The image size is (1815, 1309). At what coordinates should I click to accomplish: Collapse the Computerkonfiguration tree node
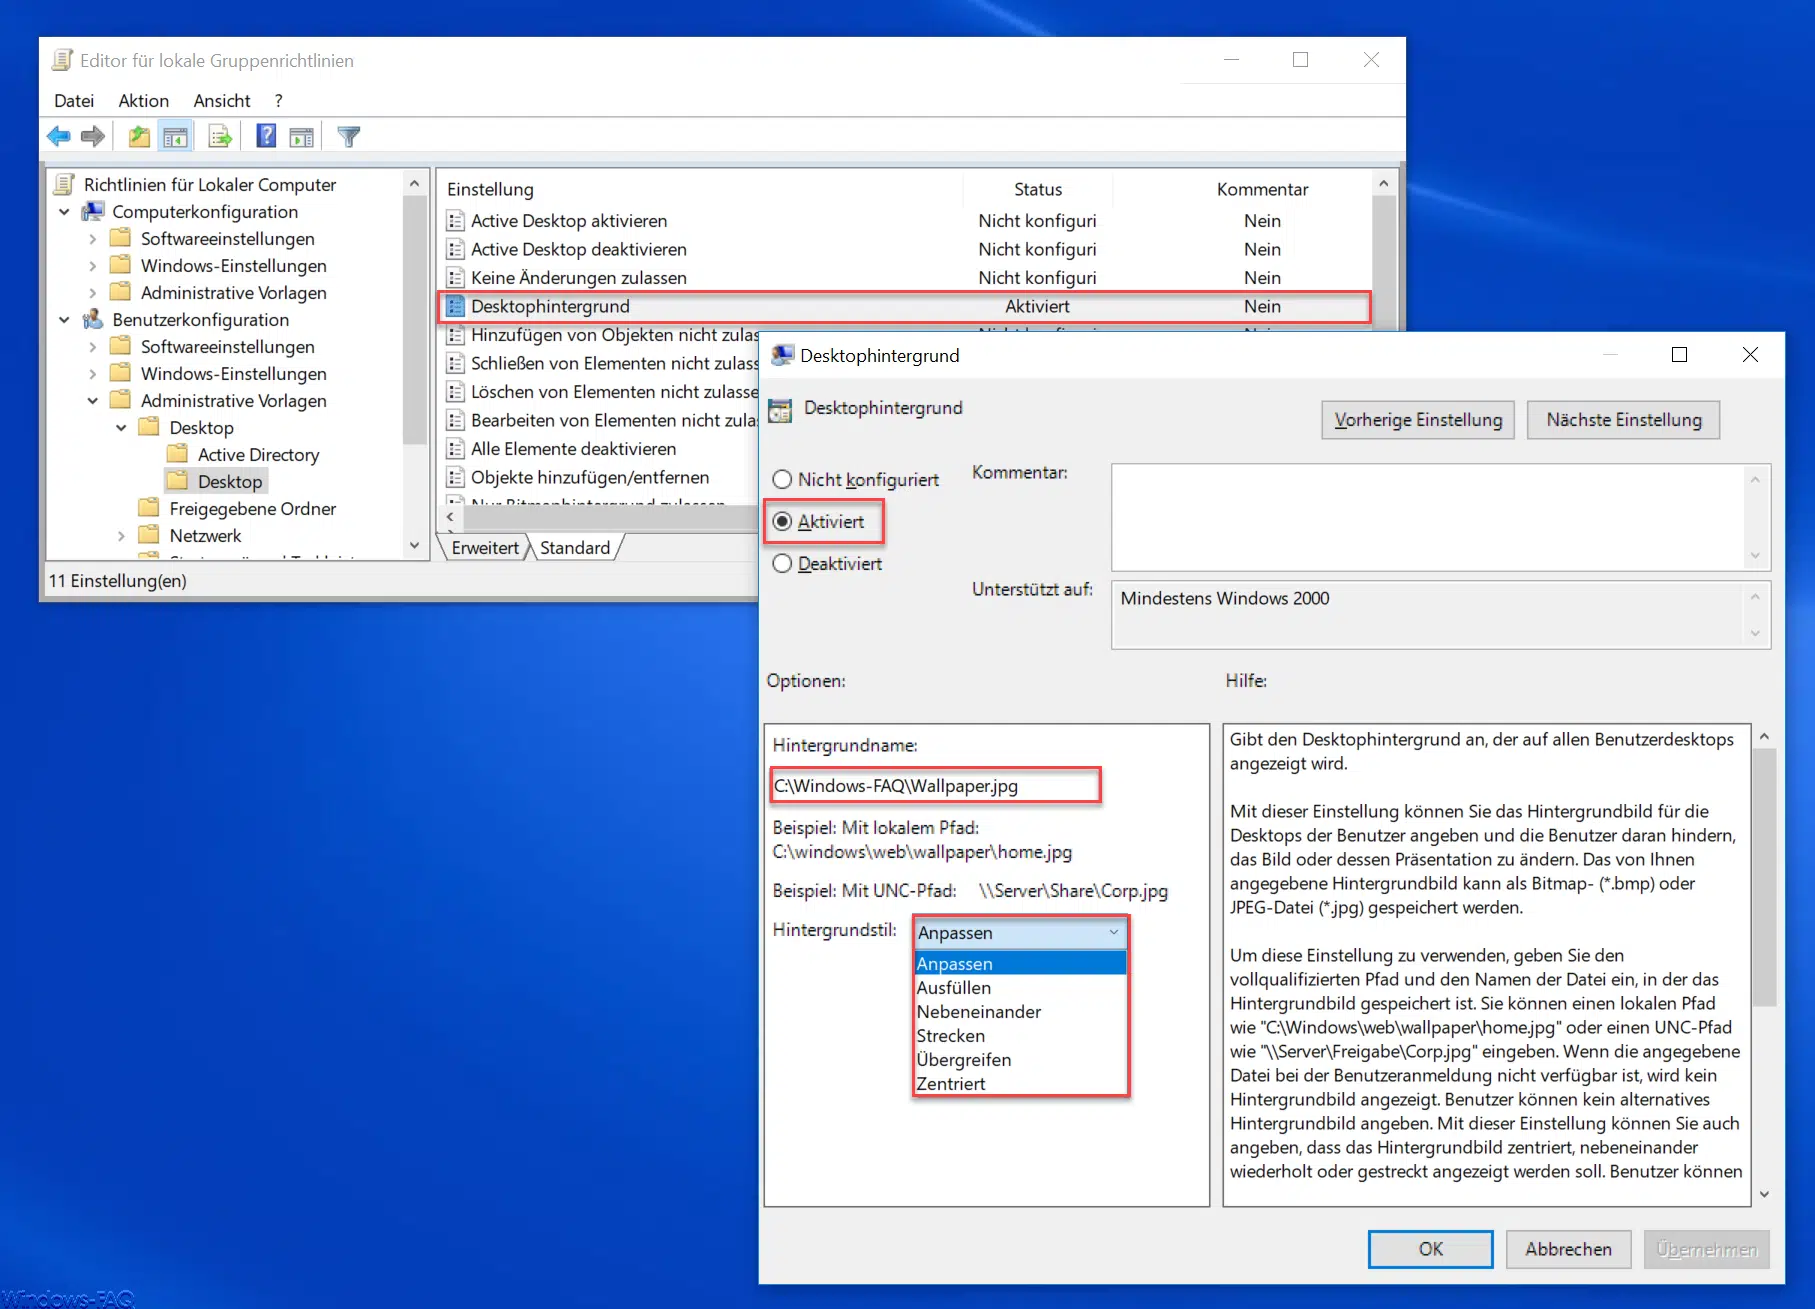(x=64, y=212)
